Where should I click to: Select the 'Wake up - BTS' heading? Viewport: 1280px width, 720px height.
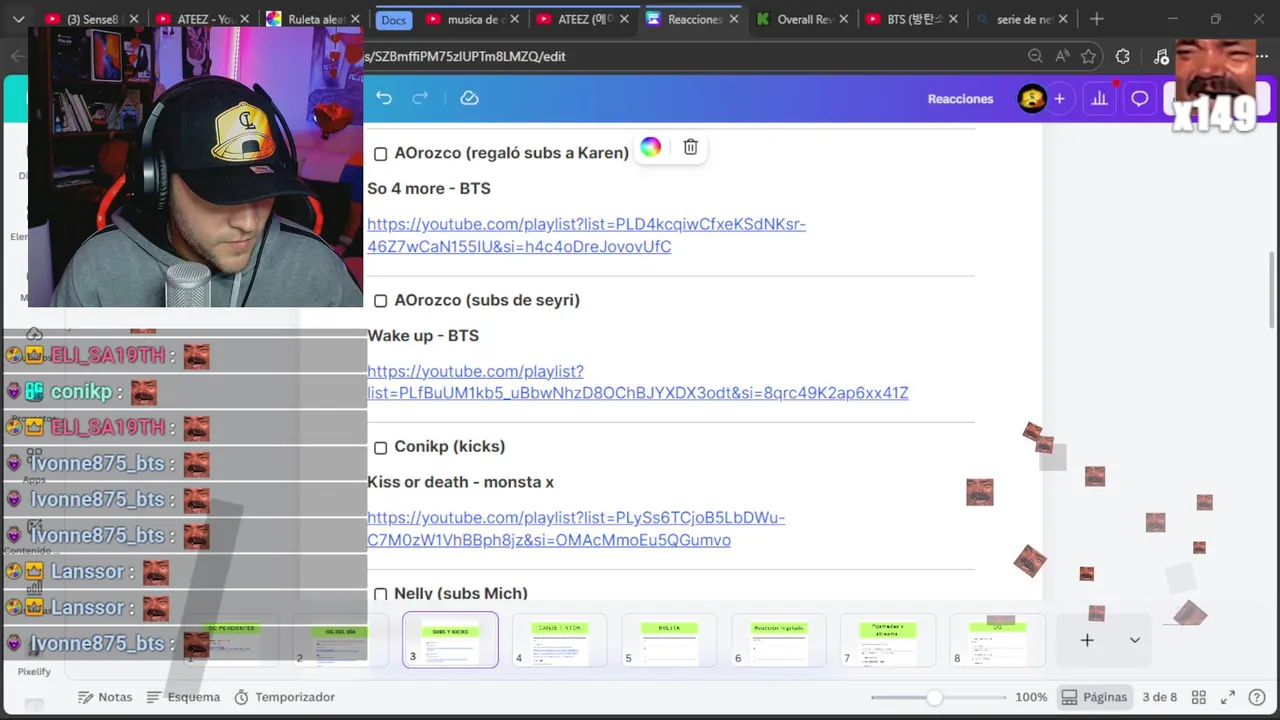(423, 335)
